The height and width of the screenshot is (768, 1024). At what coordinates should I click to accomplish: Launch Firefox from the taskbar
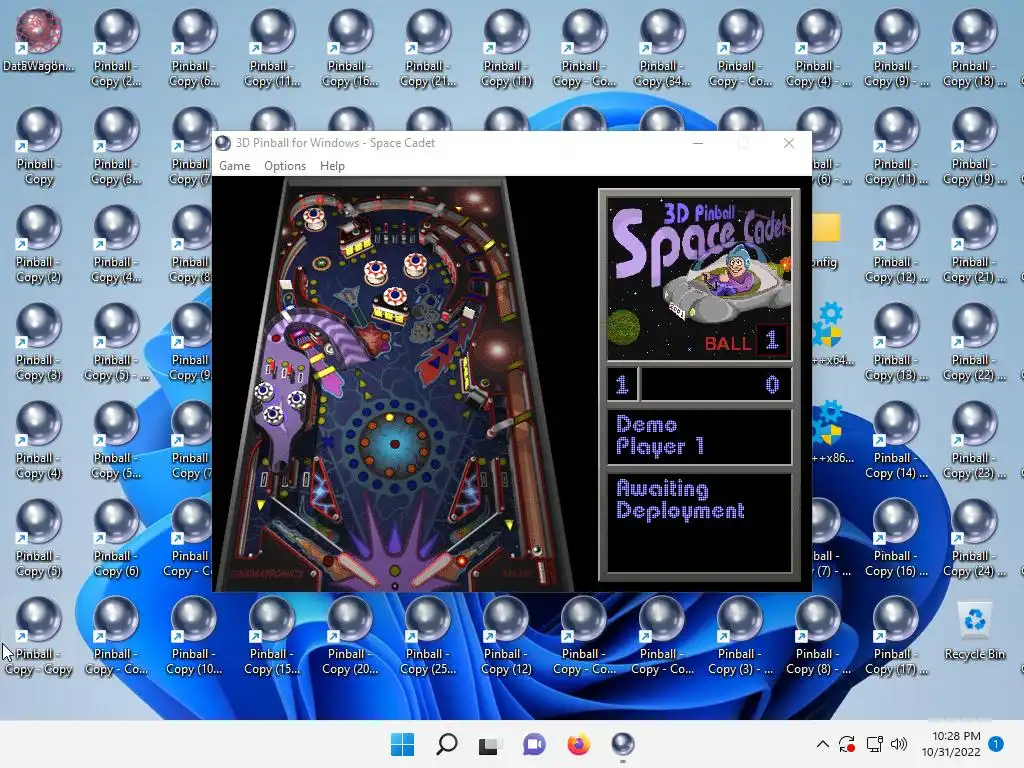point(579,744)
